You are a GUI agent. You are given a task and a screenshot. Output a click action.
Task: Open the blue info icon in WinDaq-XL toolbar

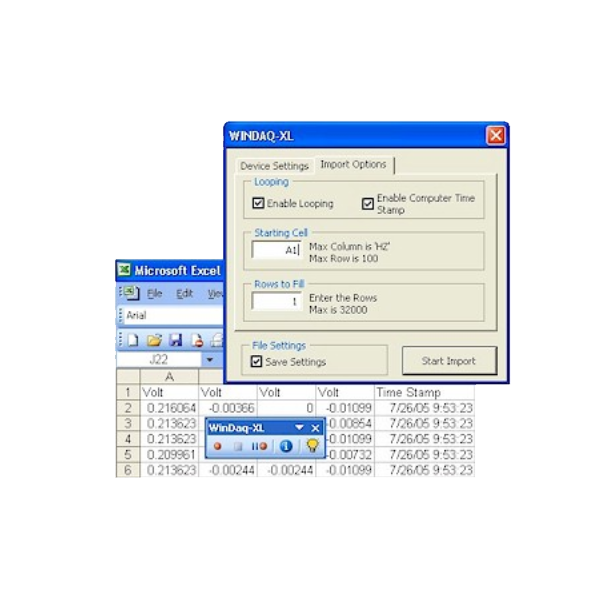point(285,446)
